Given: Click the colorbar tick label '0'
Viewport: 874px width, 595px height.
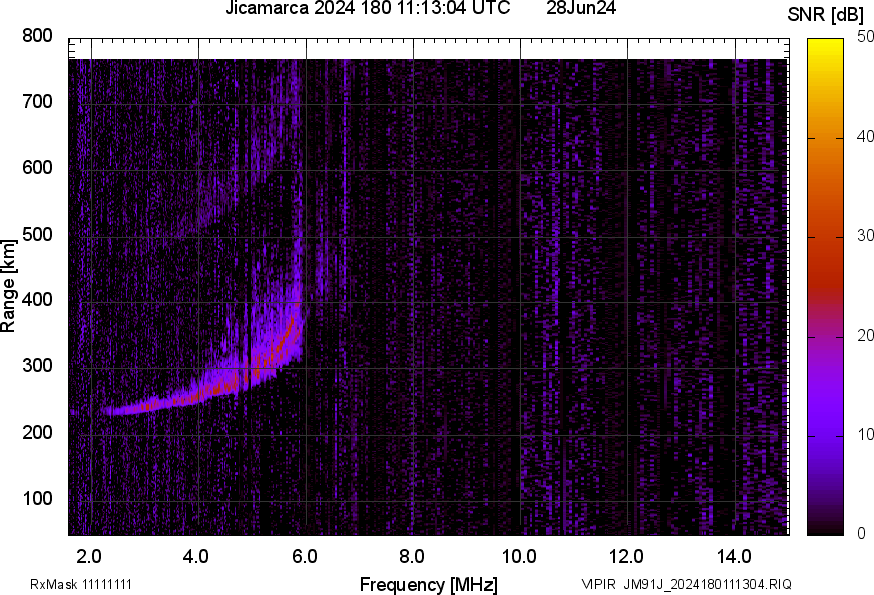Looking at the screenshot, I should pyautogui.click(x=861, y=534).
